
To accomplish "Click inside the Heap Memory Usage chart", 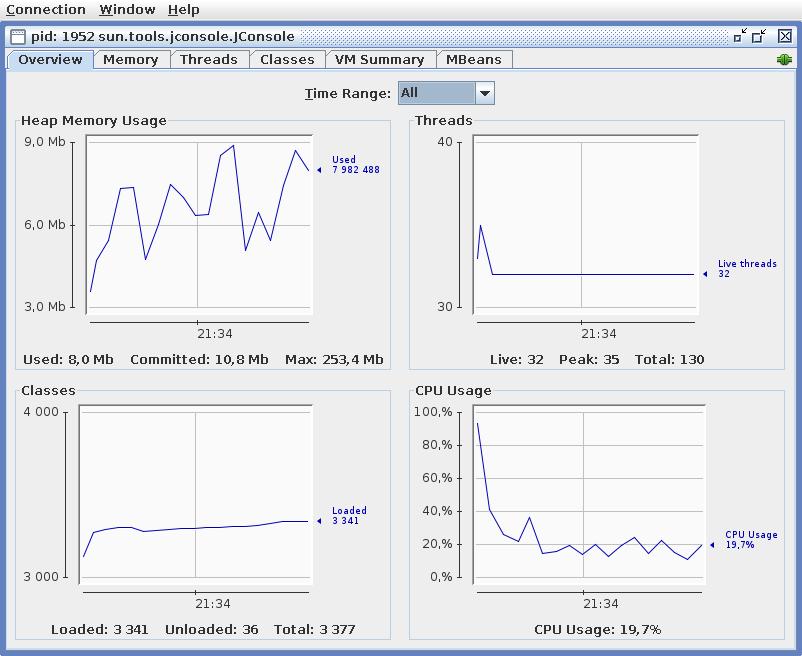I will [x=199, y=224].
